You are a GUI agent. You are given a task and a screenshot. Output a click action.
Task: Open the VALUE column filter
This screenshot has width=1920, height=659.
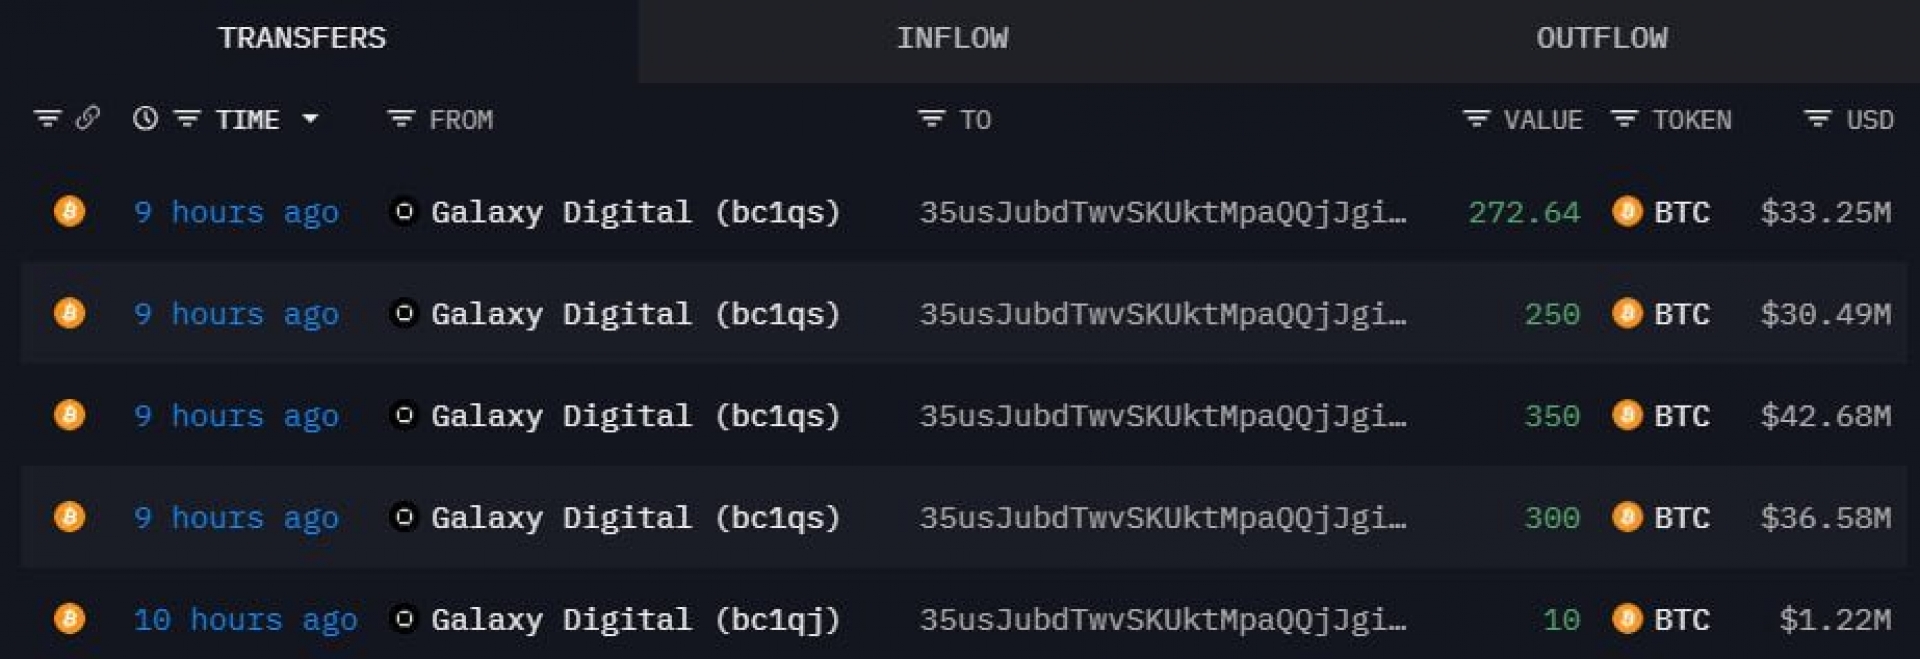click(x=1476, y=120)
